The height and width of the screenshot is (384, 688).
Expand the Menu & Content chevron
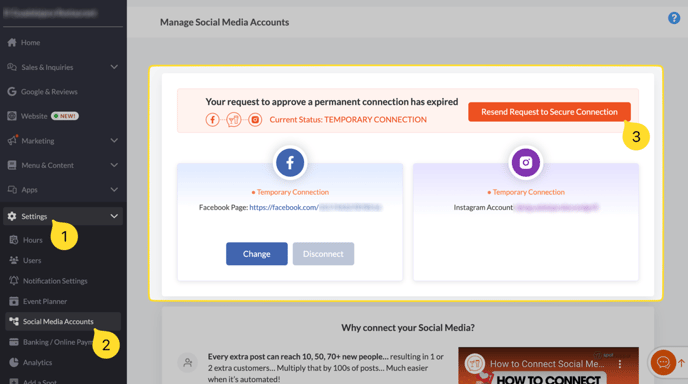(x=114, y=165)
